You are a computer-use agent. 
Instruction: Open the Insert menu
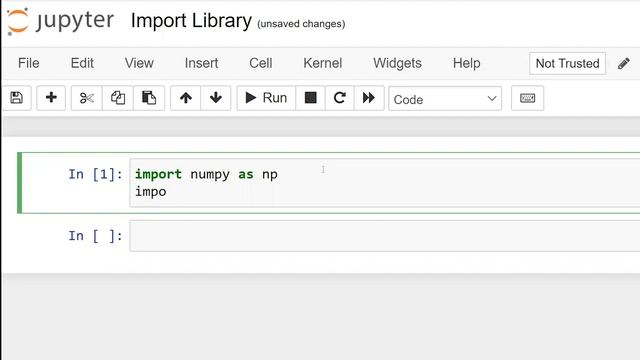(x=201, y=63)
